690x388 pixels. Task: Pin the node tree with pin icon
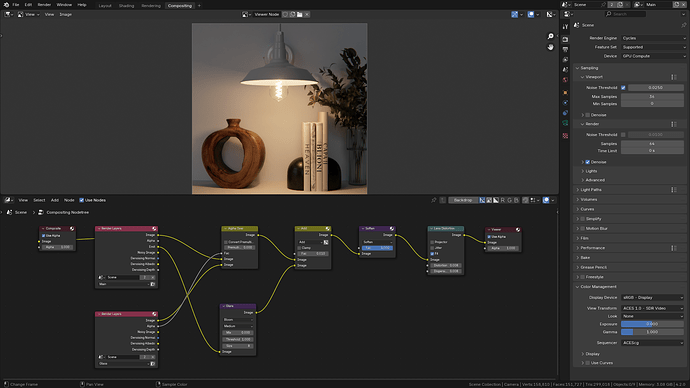coord(433,200)
